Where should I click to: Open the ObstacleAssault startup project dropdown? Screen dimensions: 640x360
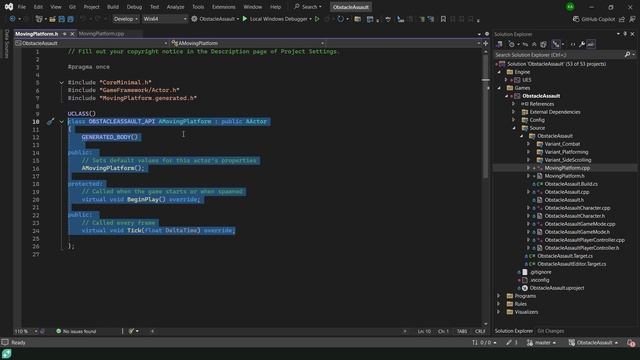pyautogui.click(x=215, y=19)
